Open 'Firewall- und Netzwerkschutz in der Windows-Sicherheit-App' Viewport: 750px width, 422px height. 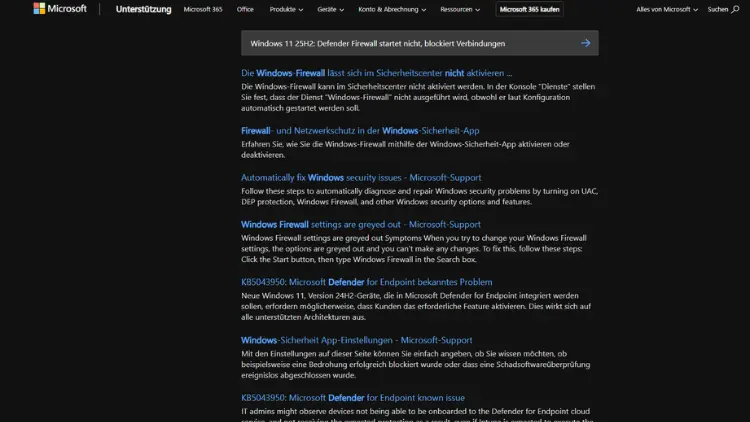[x=360, y=130]
